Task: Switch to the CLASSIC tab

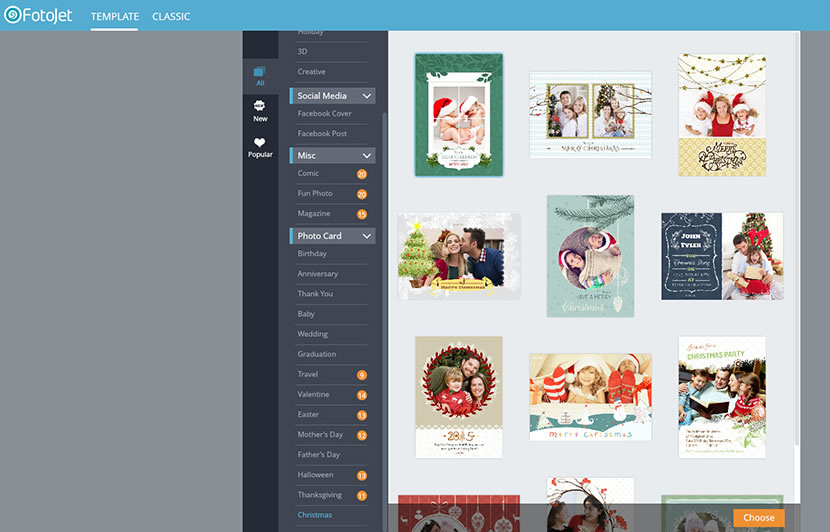Action: (171, 16)
